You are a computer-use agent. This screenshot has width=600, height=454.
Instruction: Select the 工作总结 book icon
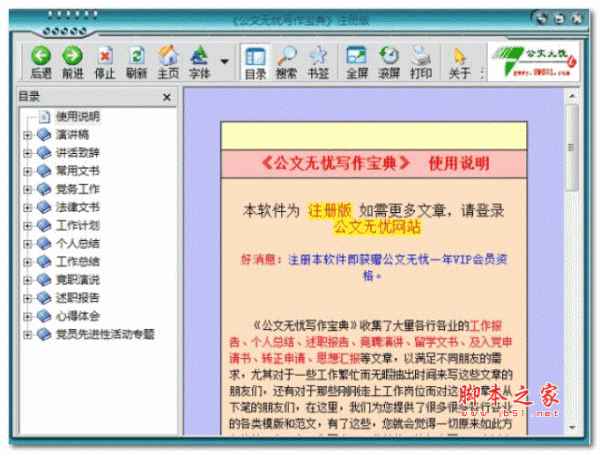[x=44, y=261]
